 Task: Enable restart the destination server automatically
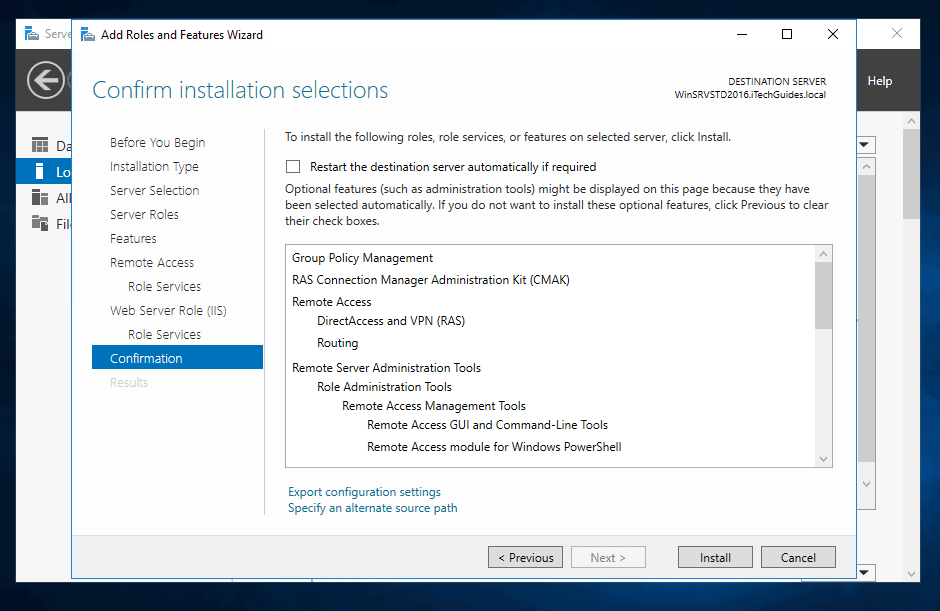pyautogui.click(x=293, y=166)
